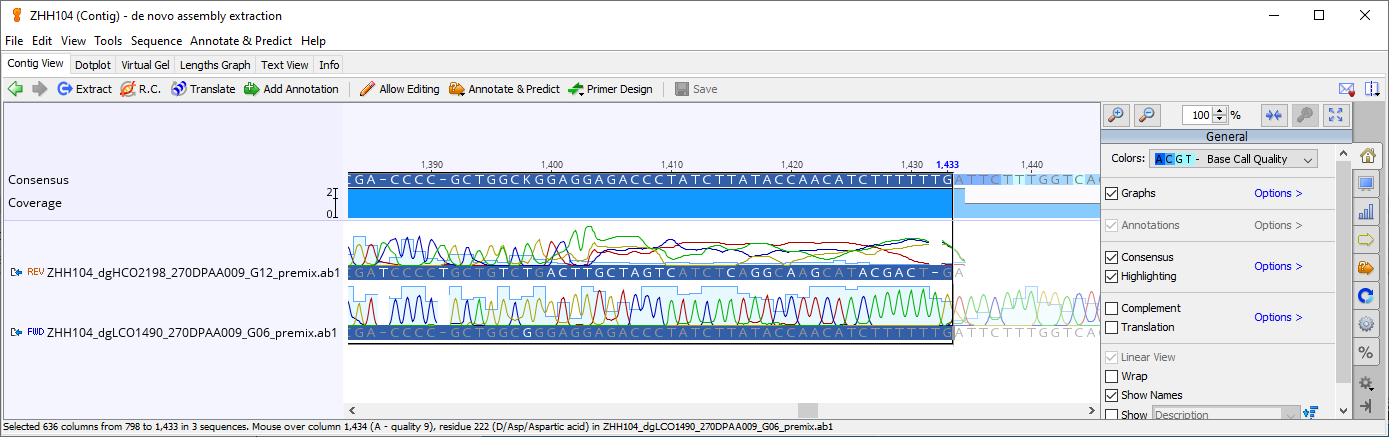
Task: Click icon left of FWD sequence name
Action: pos(16,332)
